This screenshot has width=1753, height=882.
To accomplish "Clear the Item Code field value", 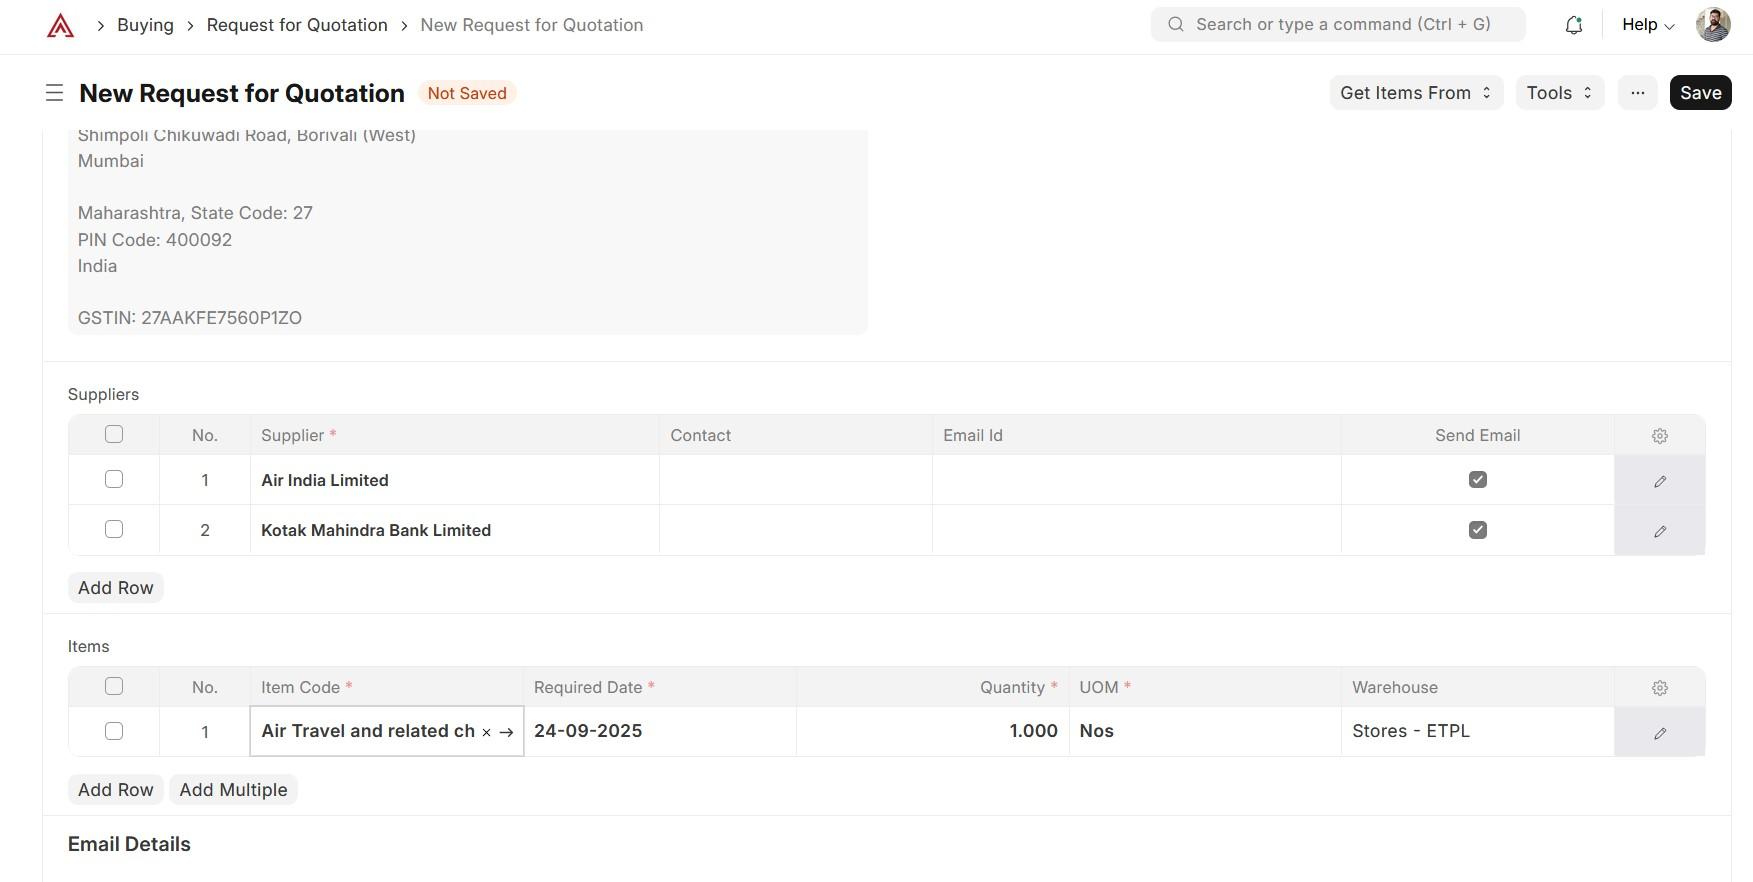I will click(487, 733).
